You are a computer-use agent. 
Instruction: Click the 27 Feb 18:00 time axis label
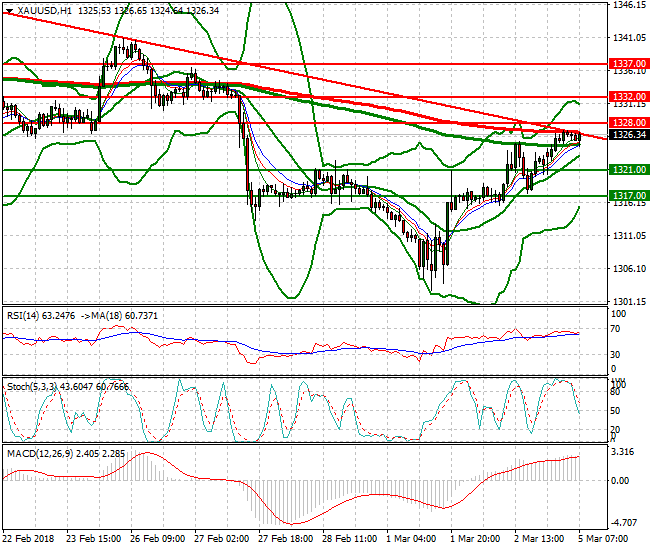pos(285,539)
